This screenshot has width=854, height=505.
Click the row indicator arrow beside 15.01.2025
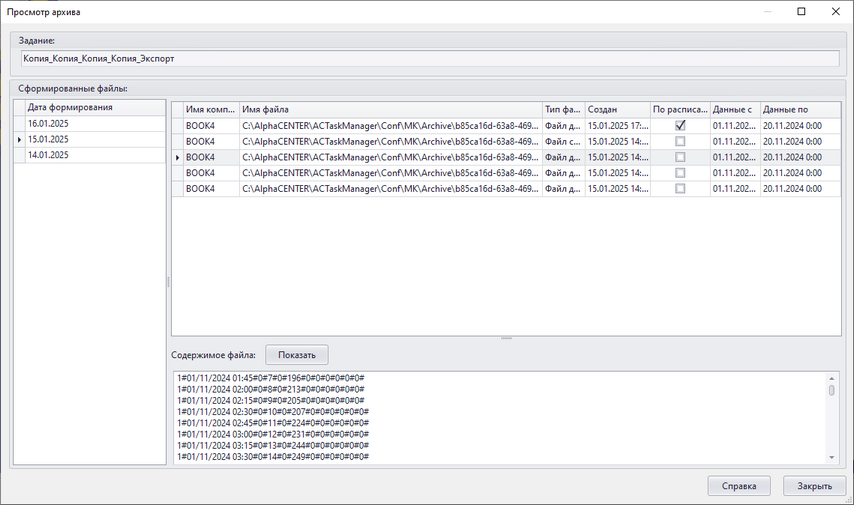pos(19,140)
